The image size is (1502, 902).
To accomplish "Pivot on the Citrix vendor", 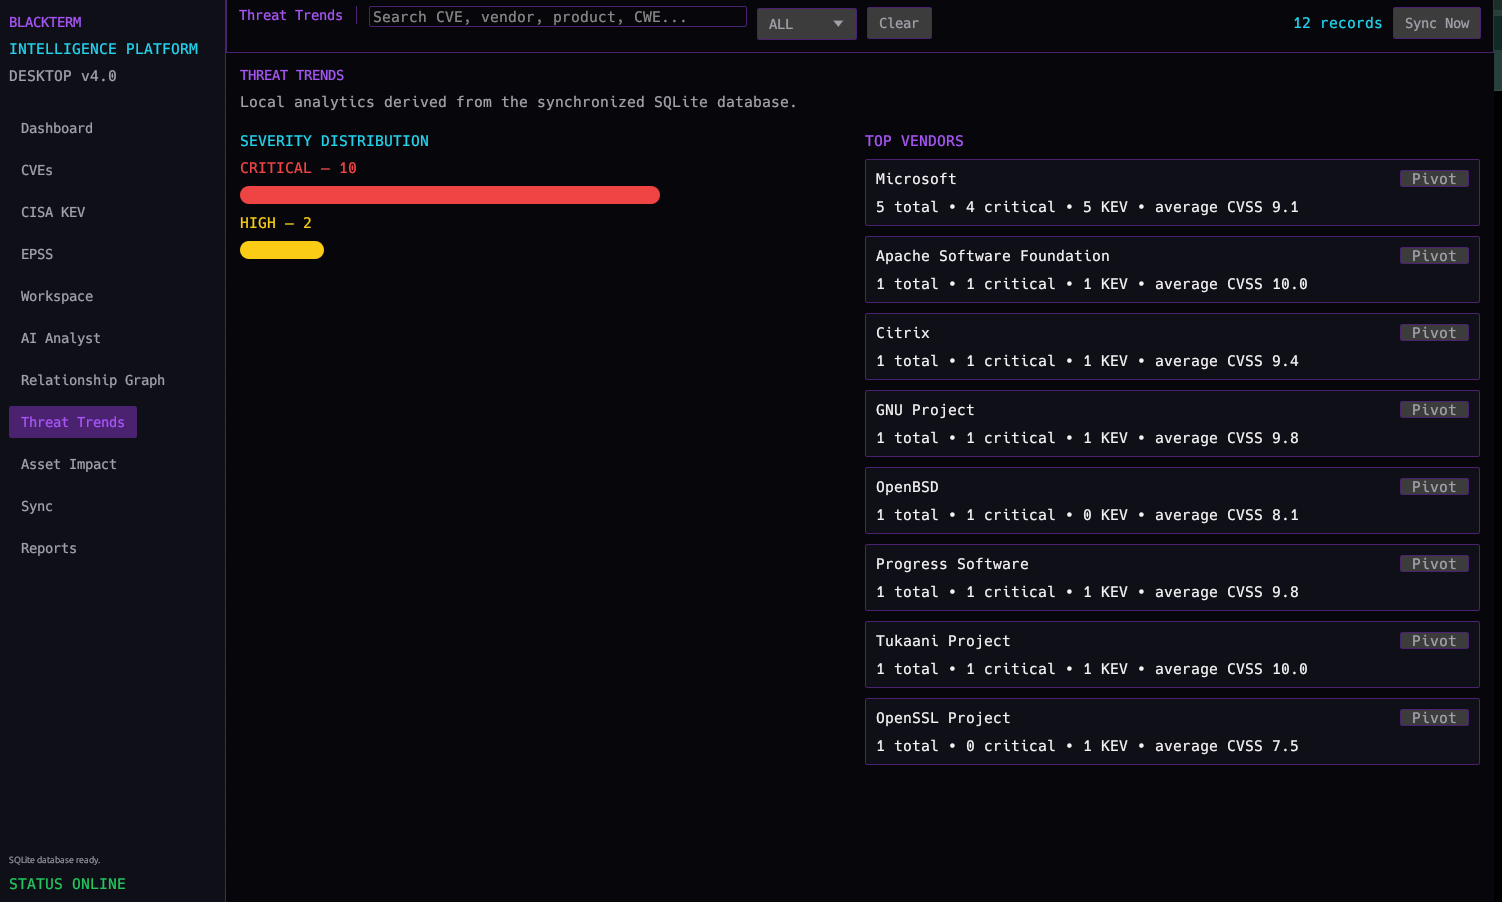I will pyautogui.click(x=1434, y=333).
